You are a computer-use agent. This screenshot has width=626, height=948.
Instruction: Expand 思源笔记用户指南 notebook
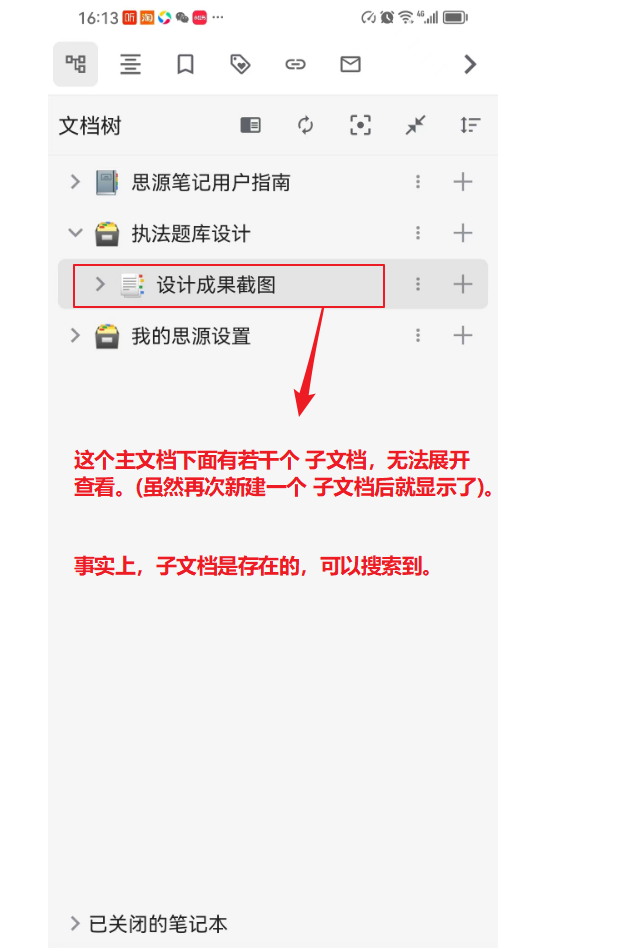(75, 182)
